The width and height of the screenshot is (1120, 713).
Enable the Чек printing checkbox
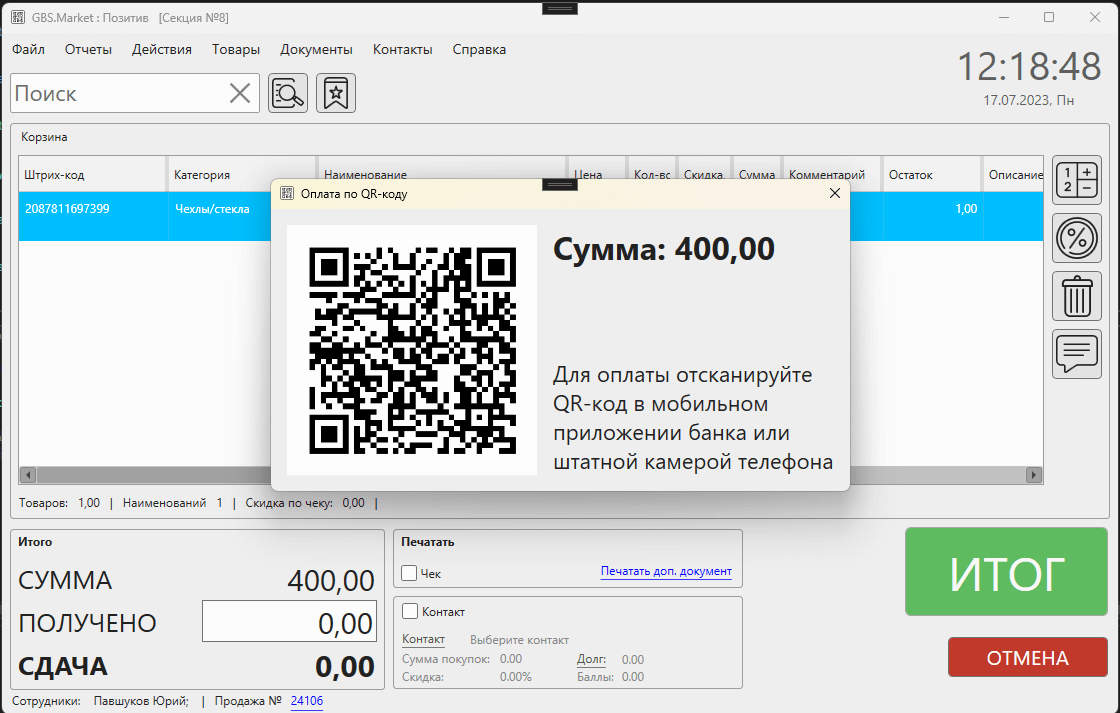coord(408,573)
